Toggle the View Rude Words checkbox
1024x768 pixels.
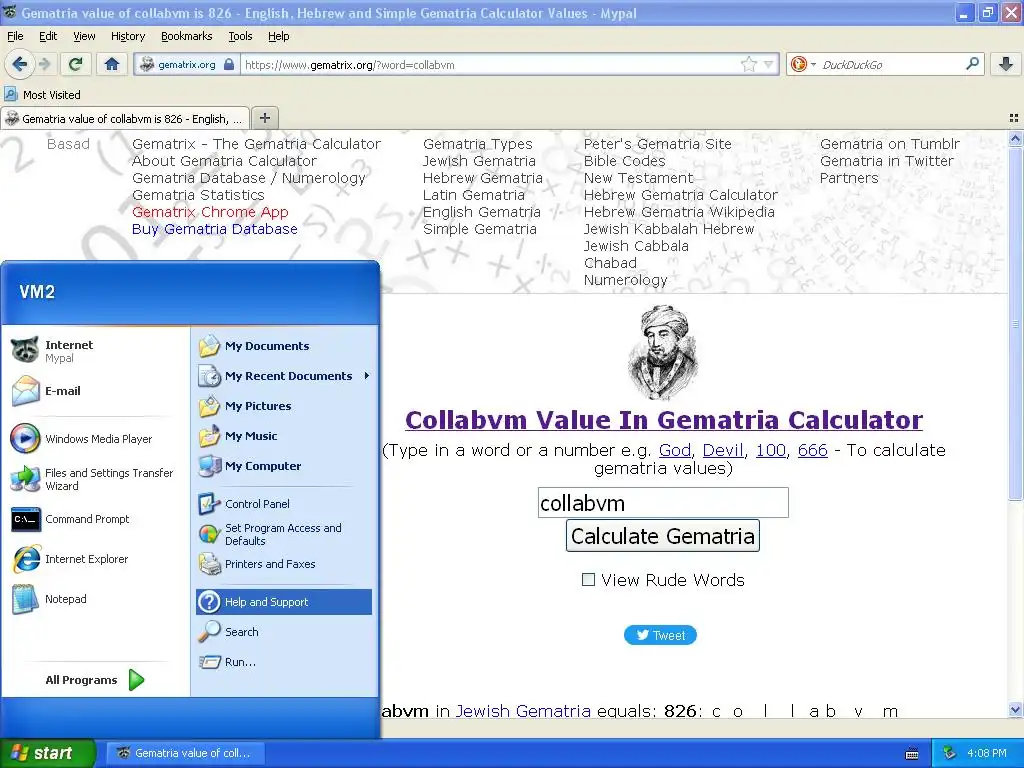click(588, 579)
